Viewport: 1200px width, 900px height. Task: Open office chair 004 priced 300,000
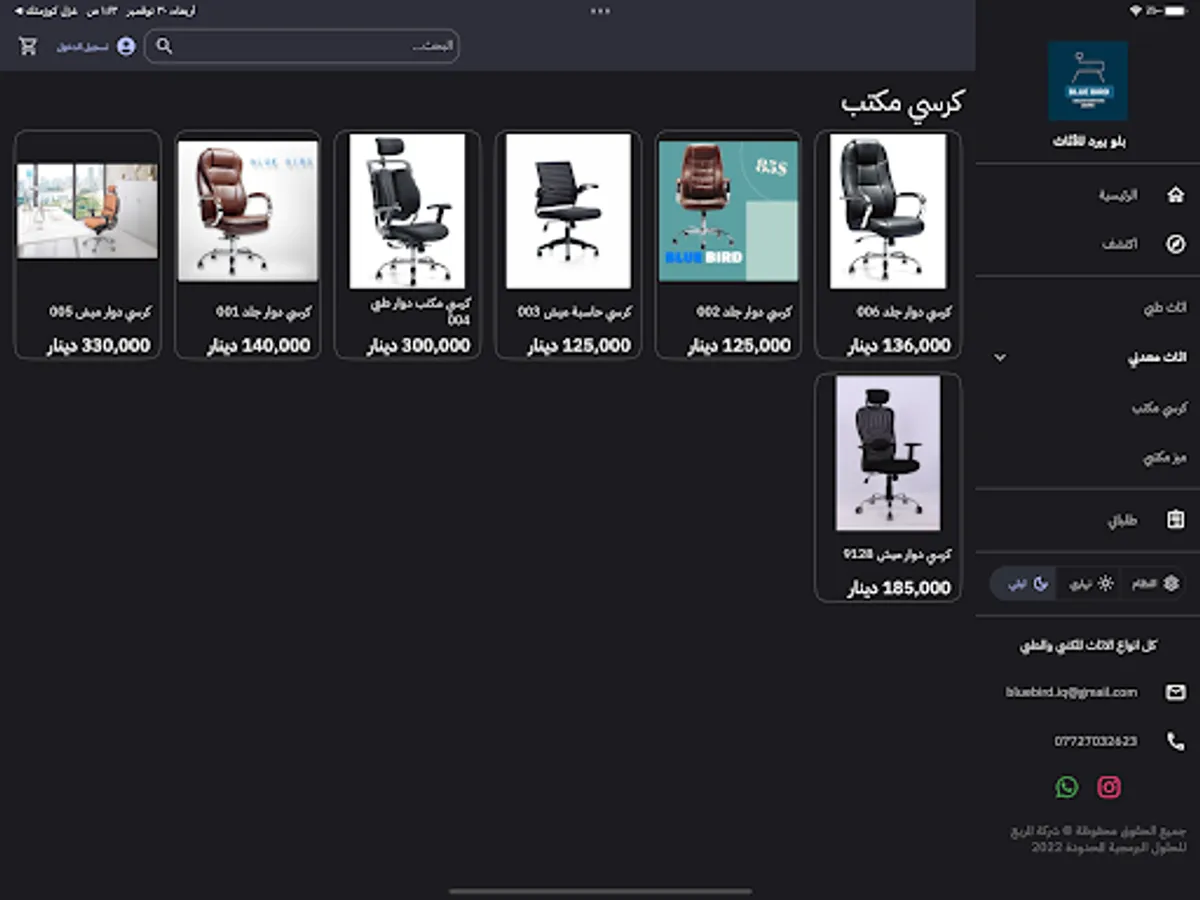click(x=408, y=245)
